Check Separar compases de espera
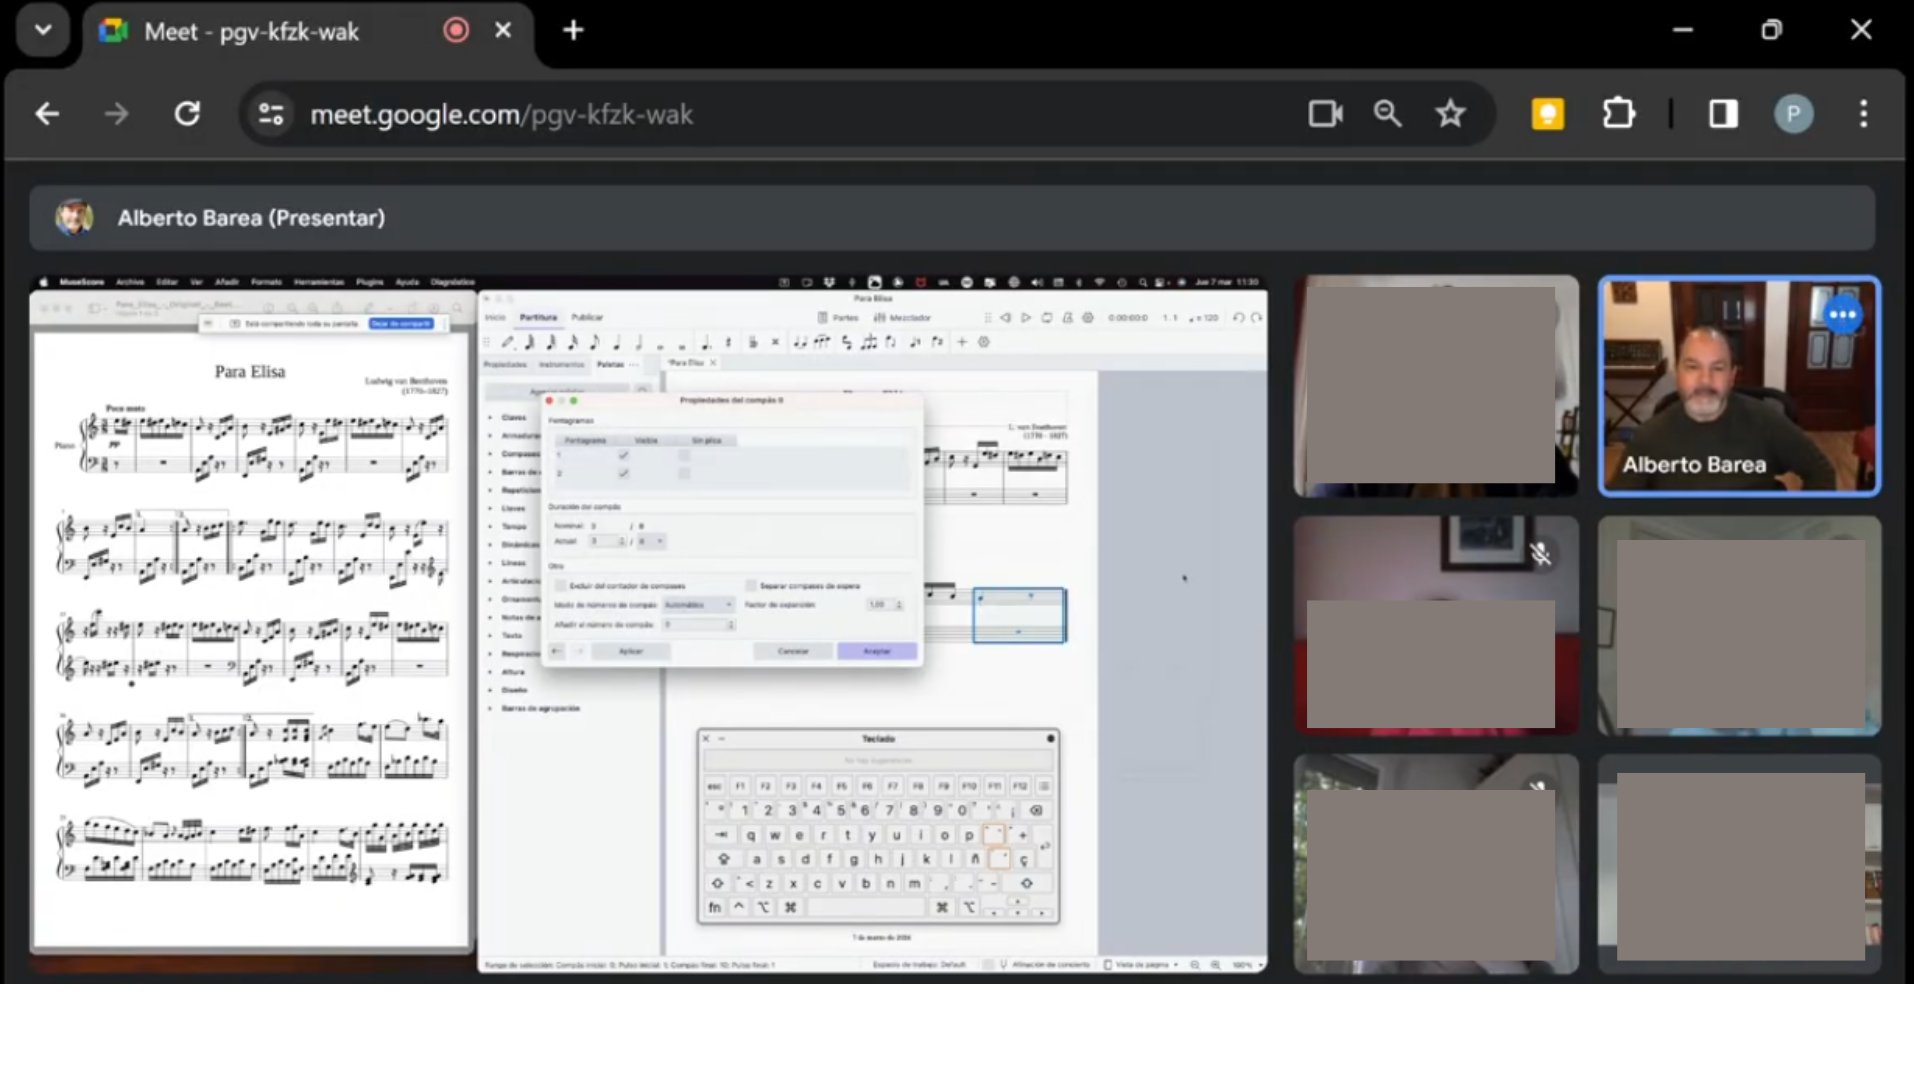Image resolution: width=1920 pixels, height=1080 pixels. click(751, 586)
